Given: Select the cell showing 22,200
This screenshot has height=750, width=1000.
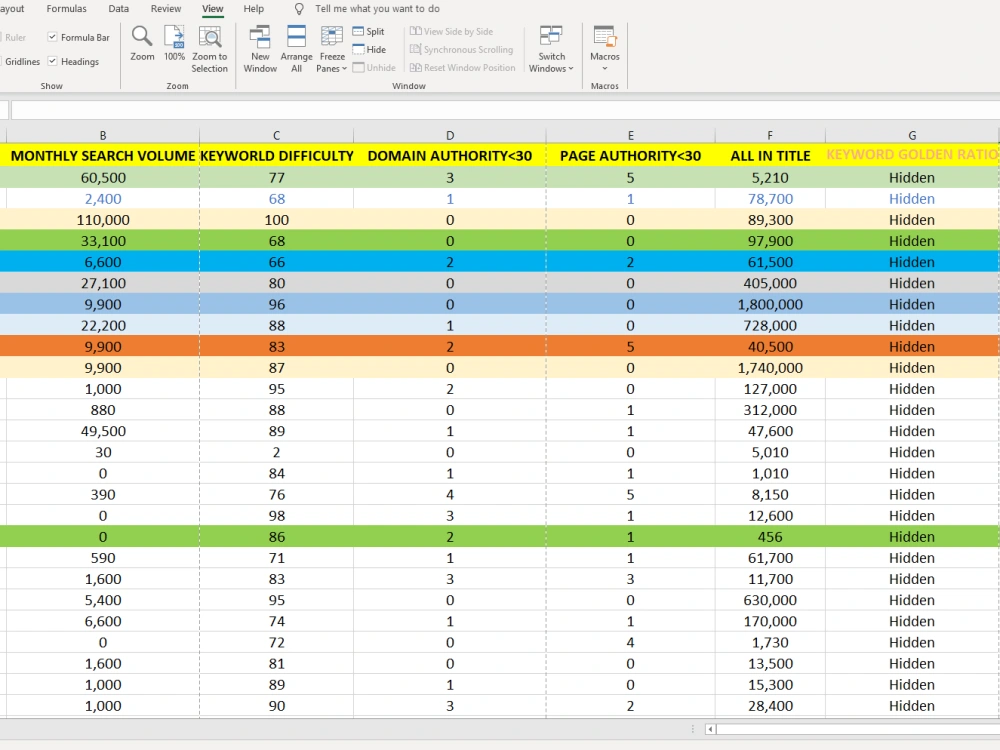Looking at the screenshot, I should coord(103,325).
